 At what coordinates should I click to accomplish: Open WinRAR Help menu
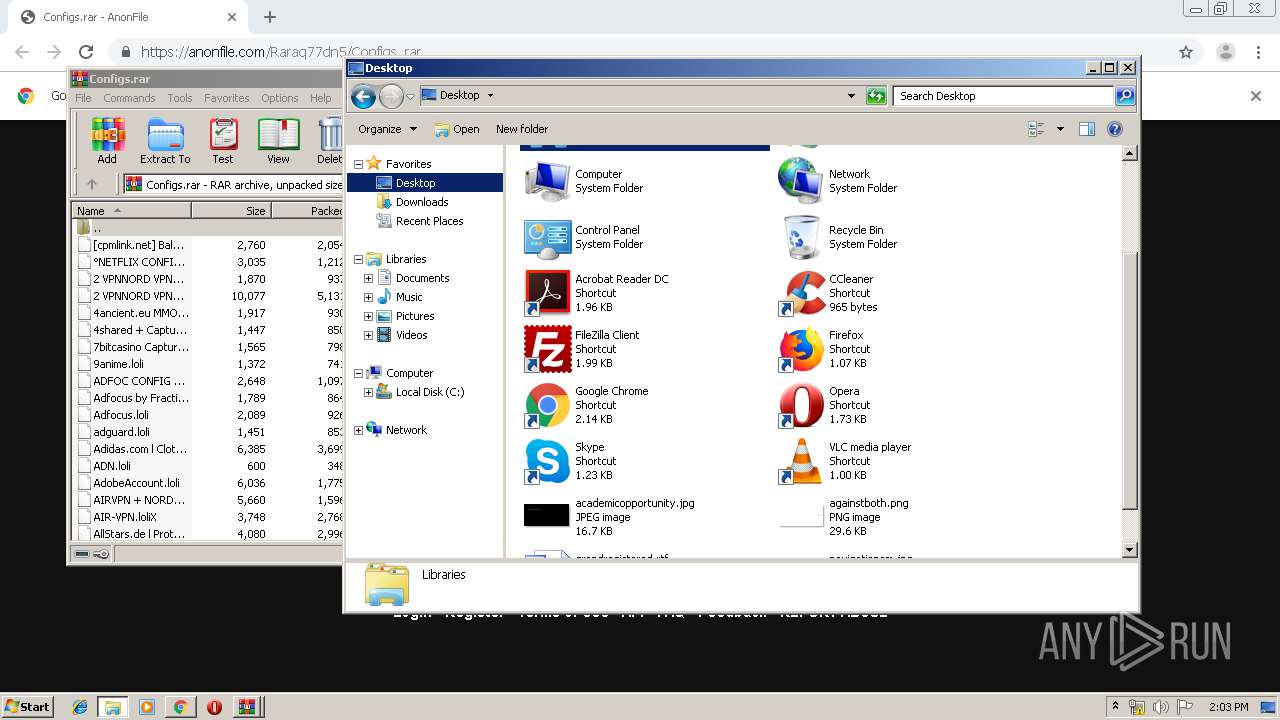click(x=320, y=98)
